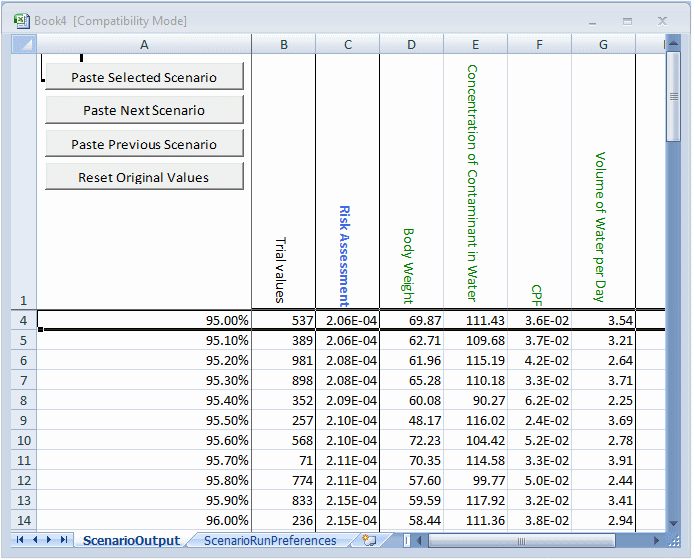
Task: Go to first sheet tab arrow
Action: [x=20, y=540]
